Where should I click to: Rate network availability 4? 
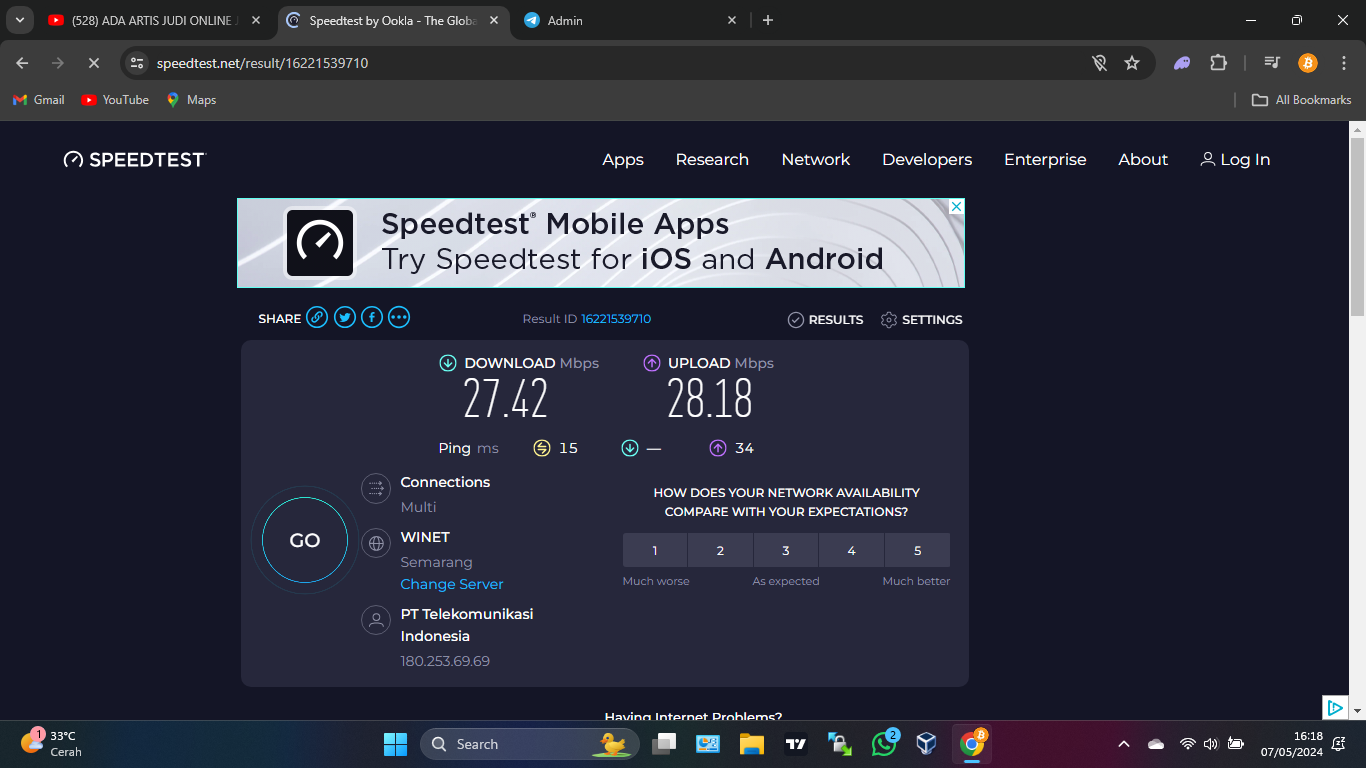pyautogui.click(x=851, y=550)
